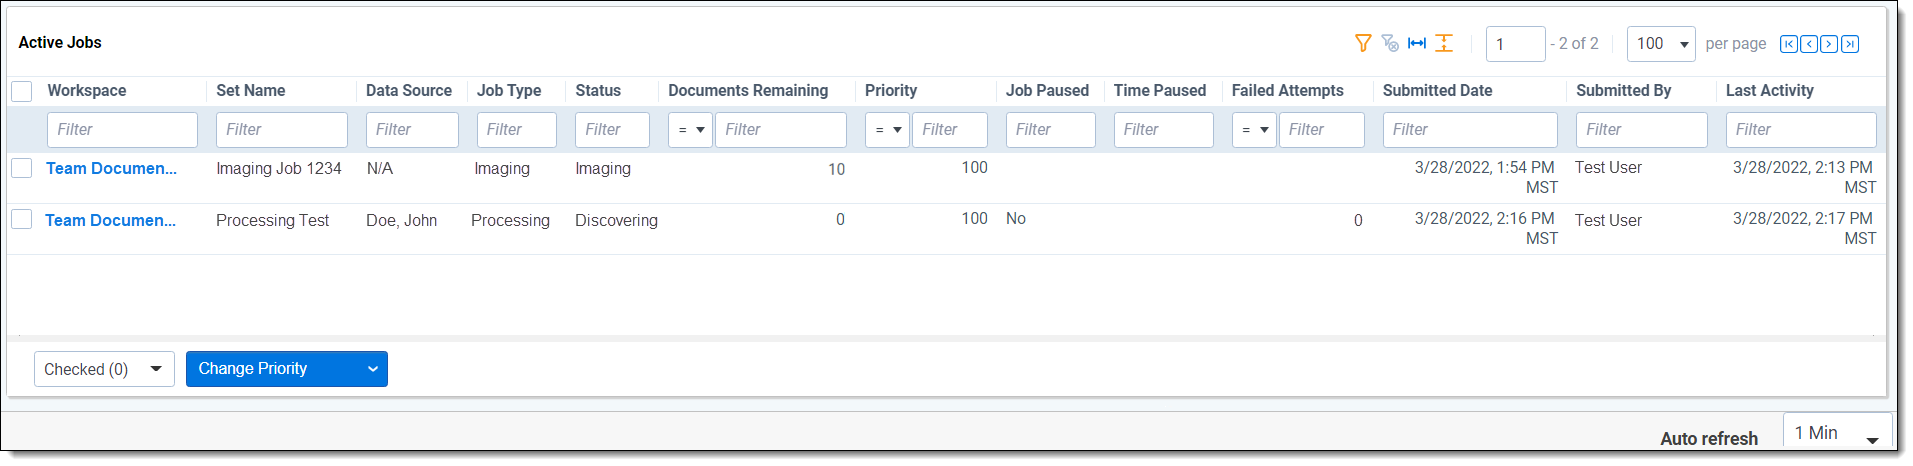Viewport: 1913px width, 466px height.
Task: Open Team Documen... link for Imaging Job 1234
Action: [x=111, y=168]
